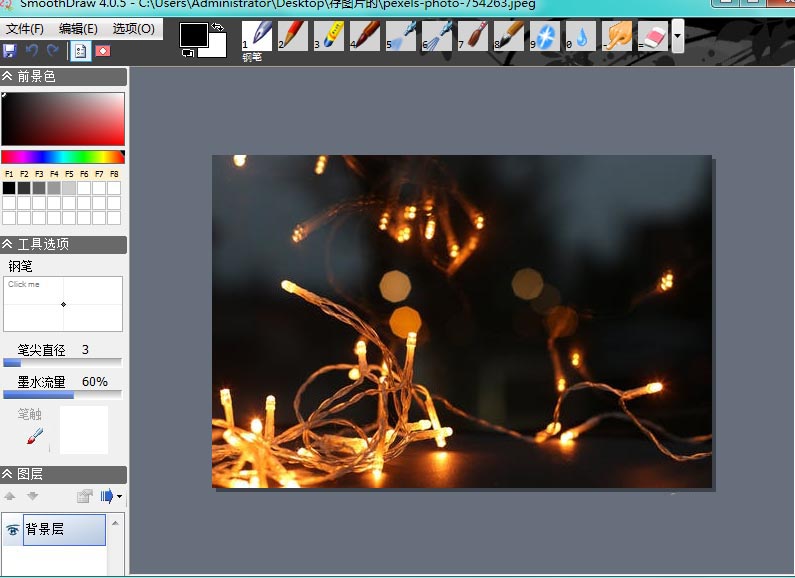The height and width of the screenshot is (578, 795).
Task: Click the rainbow hue strip
Action: pos(63,157)
